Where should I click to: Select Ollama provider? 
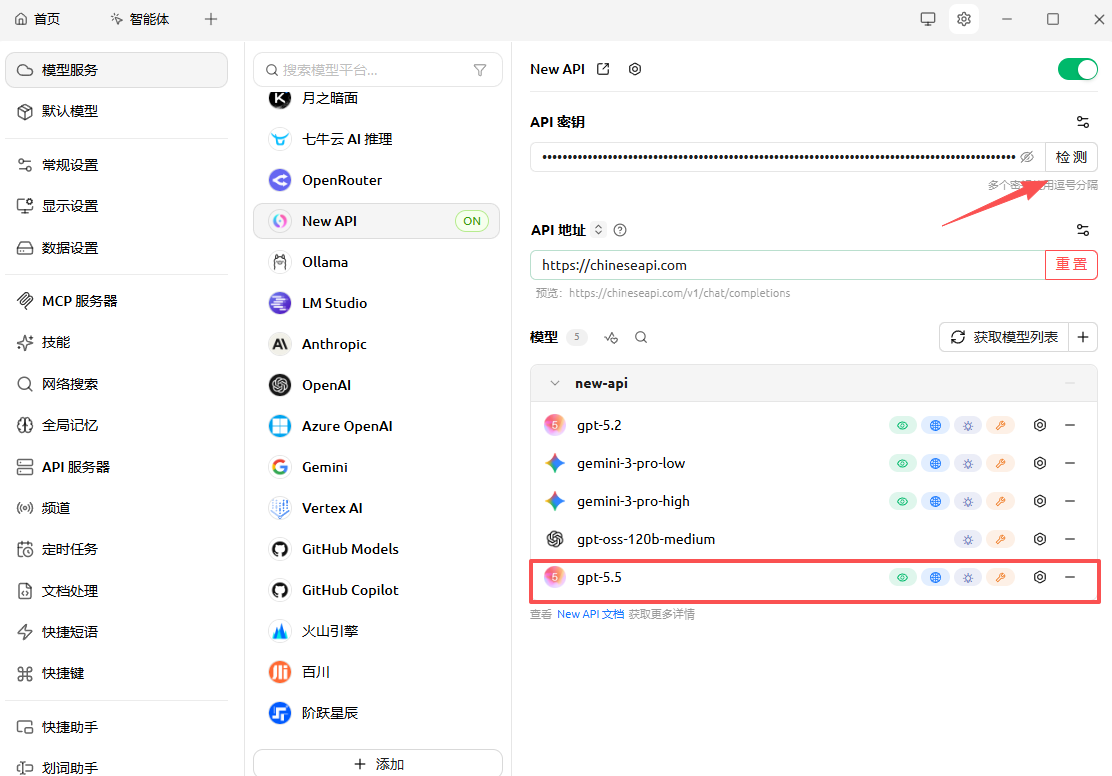pos(377,262)
